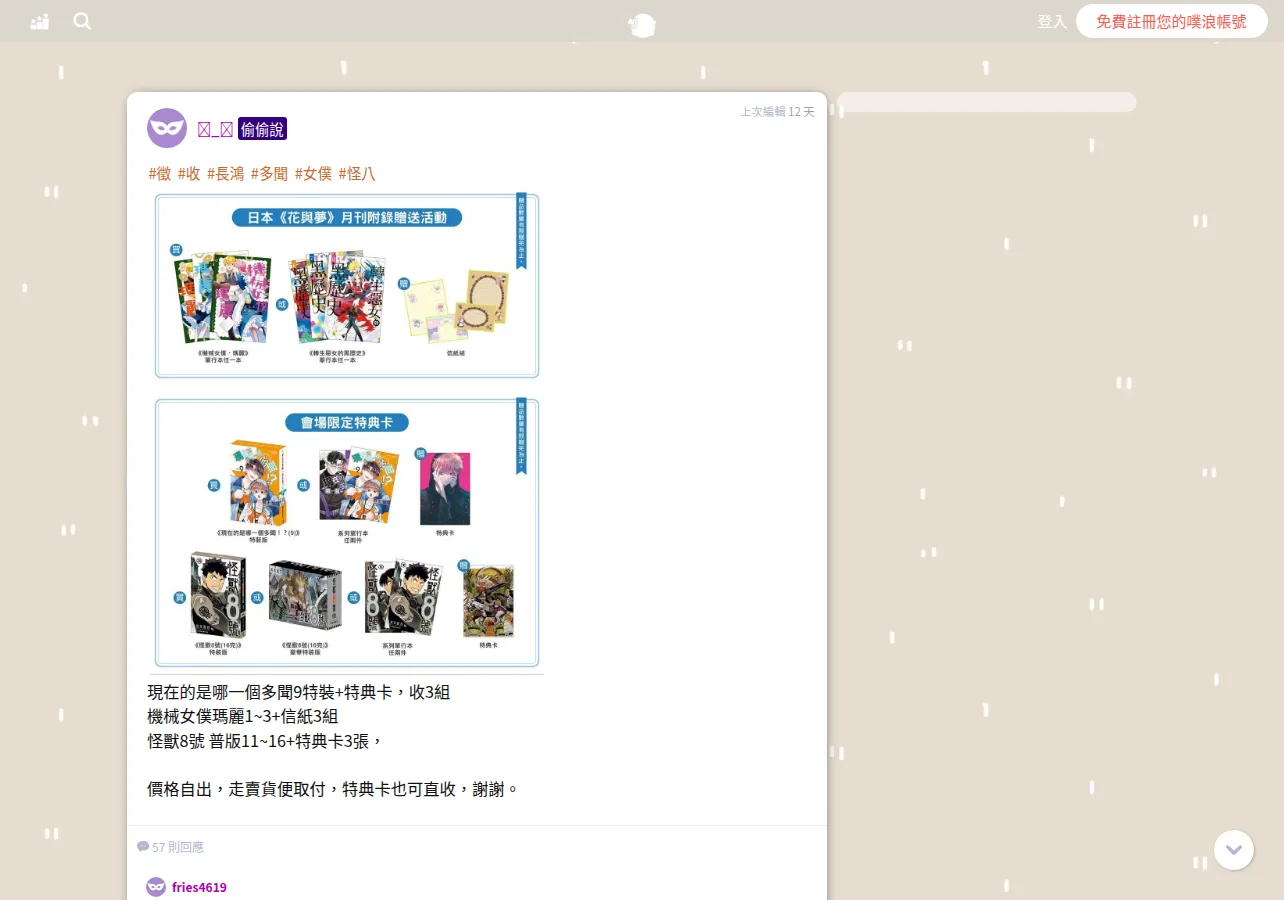Click the mask avatar beside fries4619
Screen dimensions: 1284x900
pos(156,887)
